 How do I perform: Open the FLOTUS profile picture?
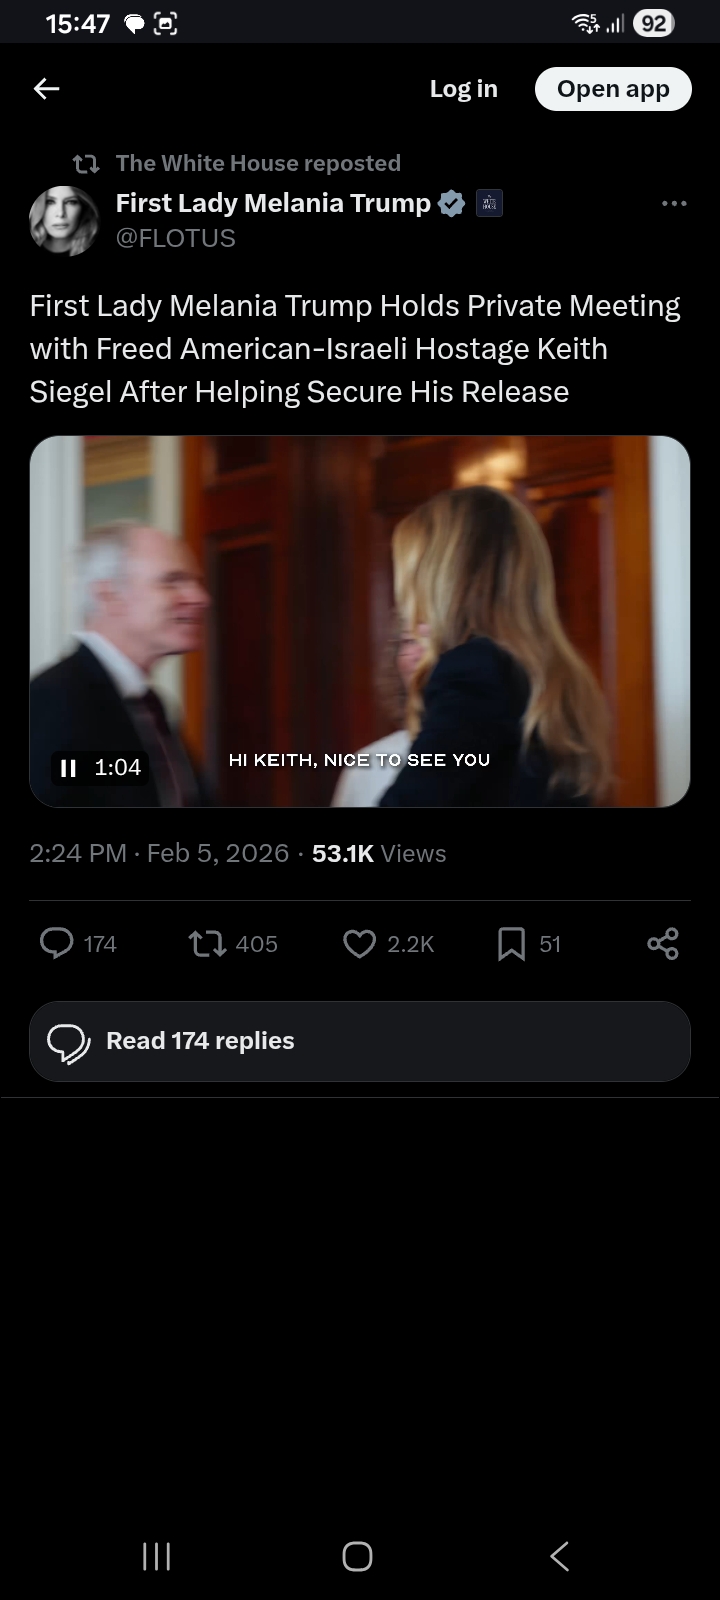[x=65, y=220]
